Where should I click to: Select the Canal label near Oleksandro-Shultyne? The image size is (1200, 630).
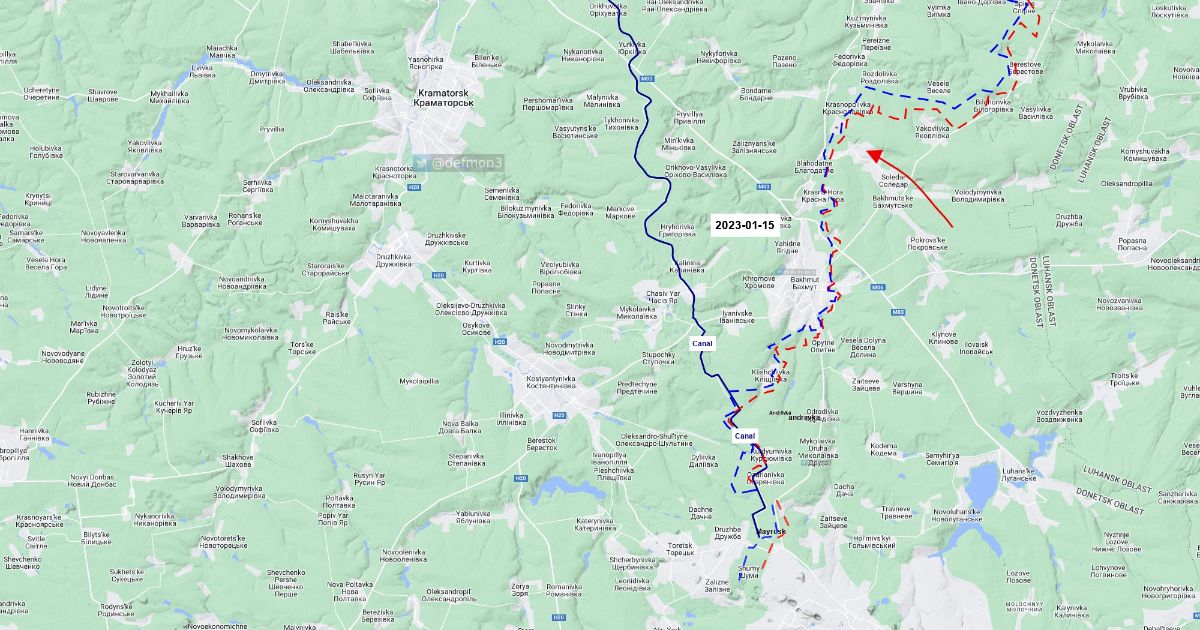[x=745, y=436]
